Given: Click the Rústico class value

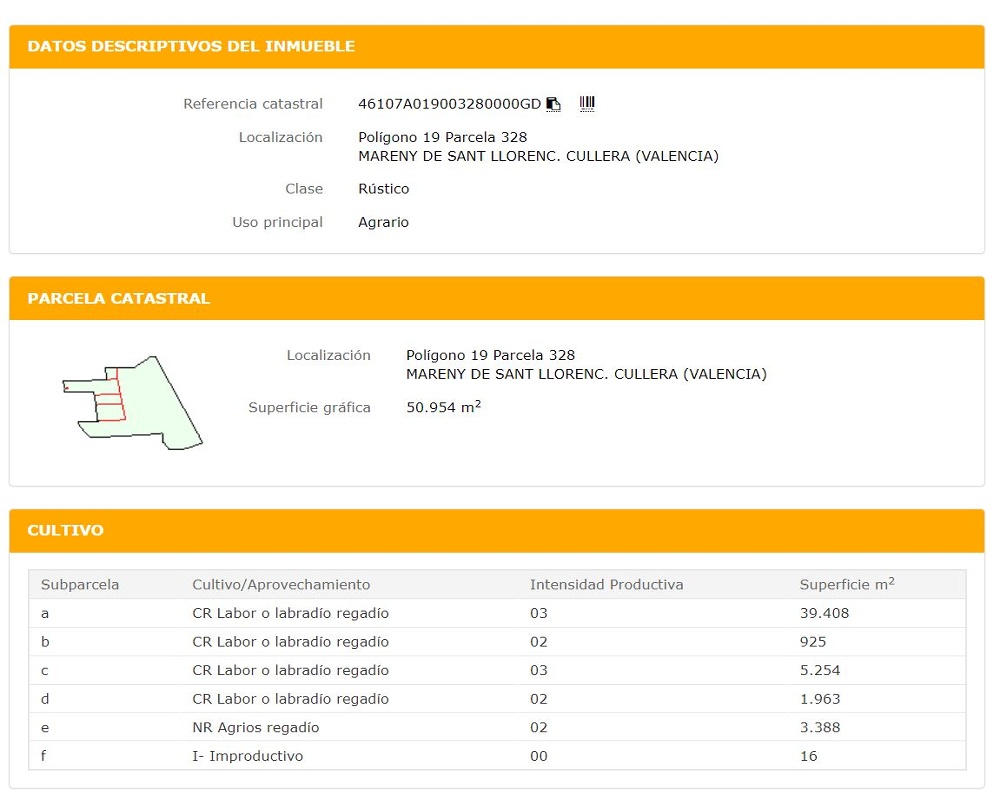Looking at the screenshot, I should (x=383, y=189).
